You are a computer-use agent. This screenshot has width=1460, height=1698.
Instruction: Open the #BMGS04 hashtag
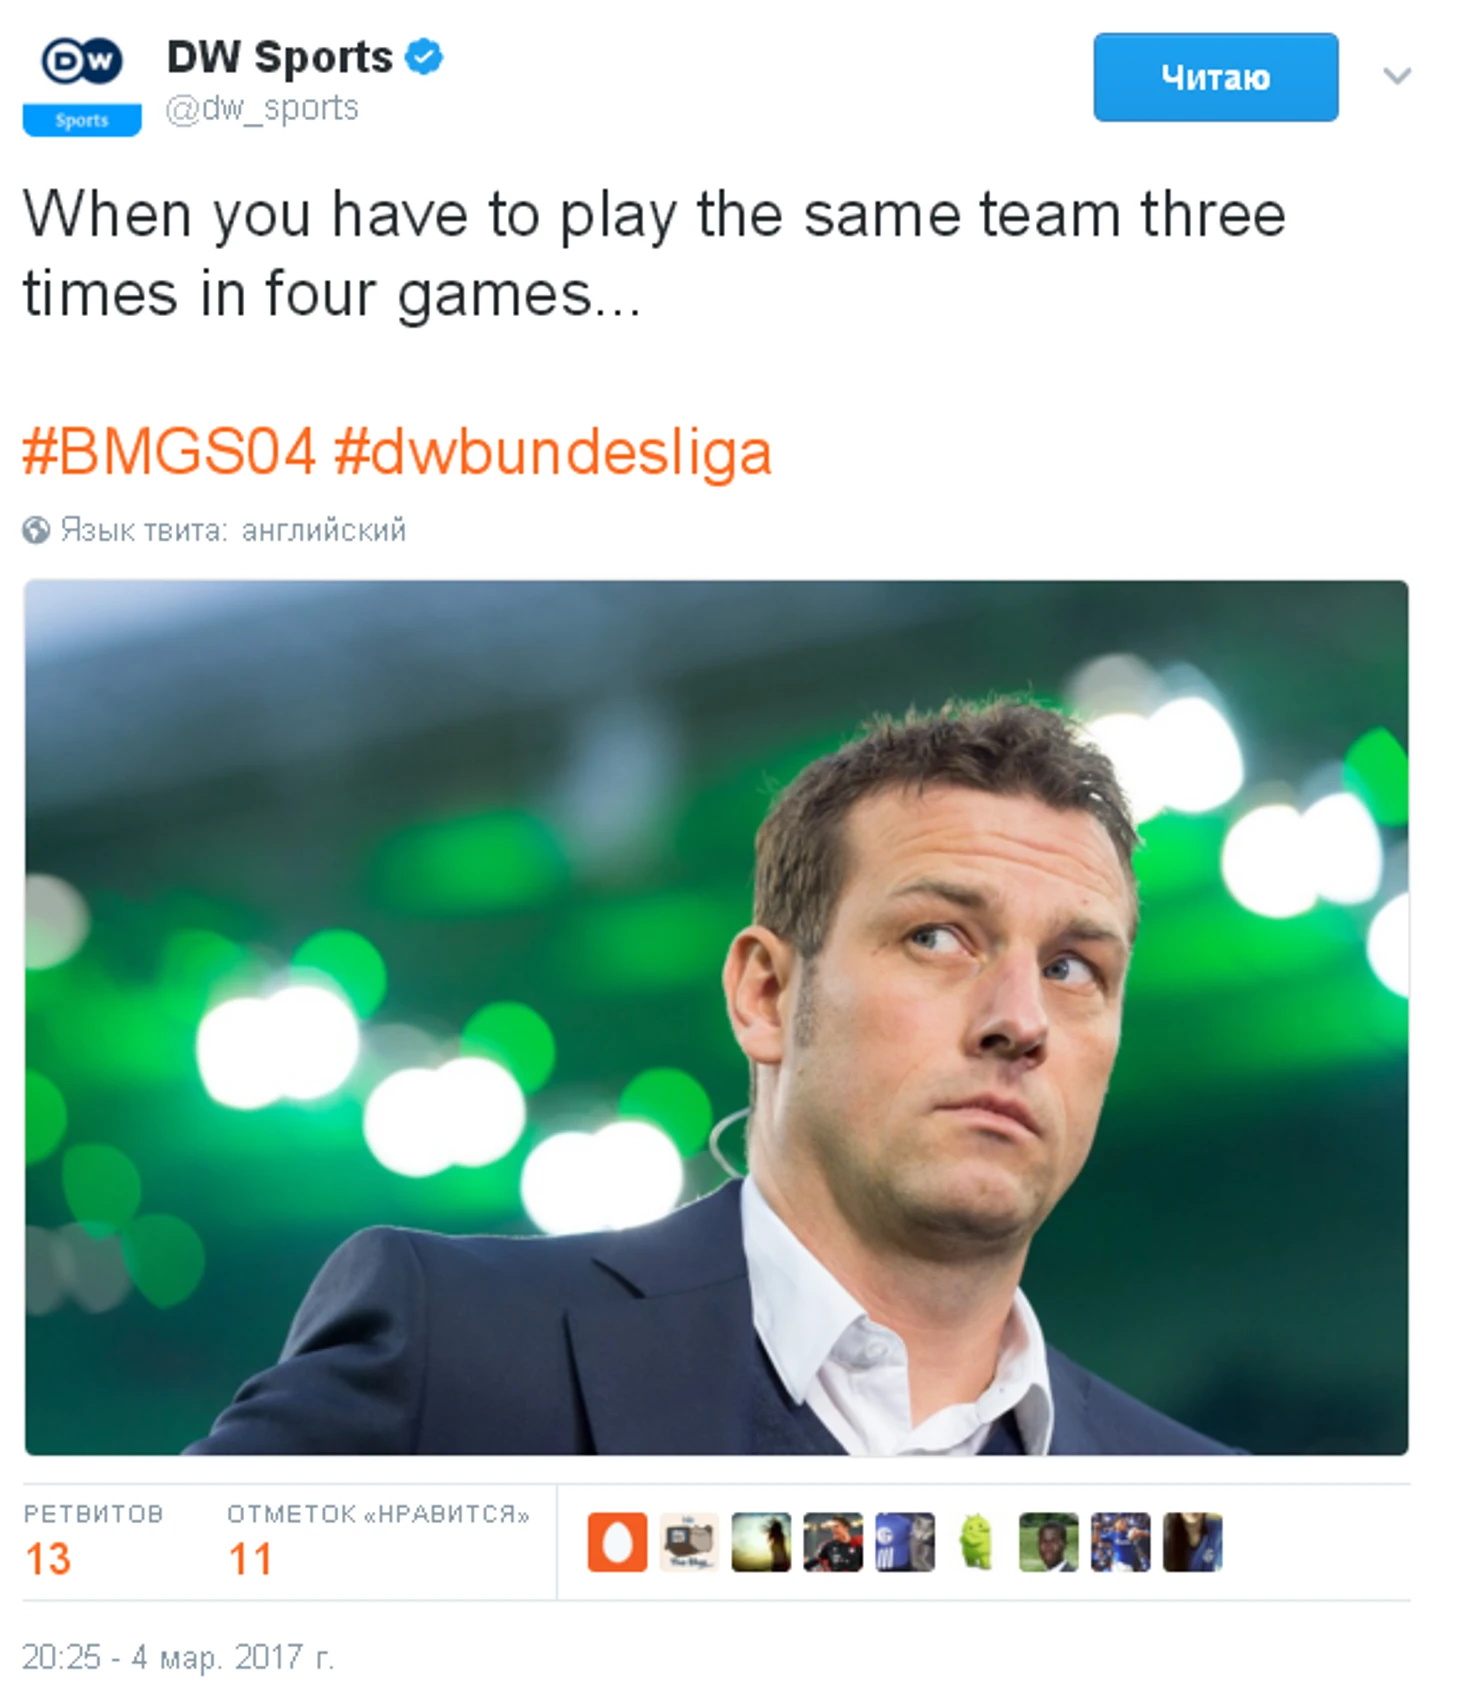click(x=169, y=451)
